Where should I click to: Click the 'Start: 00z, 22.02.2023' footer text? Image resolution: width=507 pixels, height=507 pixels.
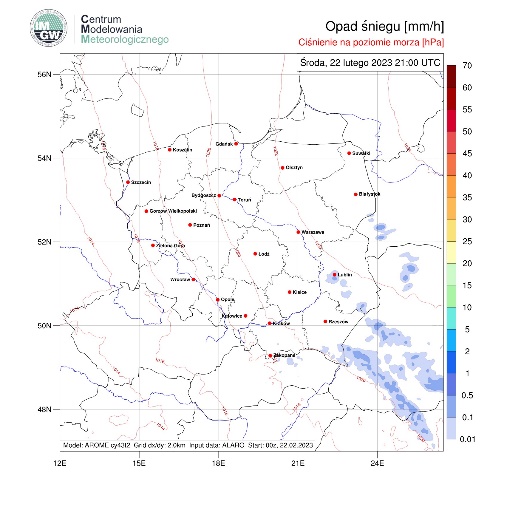click(281, 445)
